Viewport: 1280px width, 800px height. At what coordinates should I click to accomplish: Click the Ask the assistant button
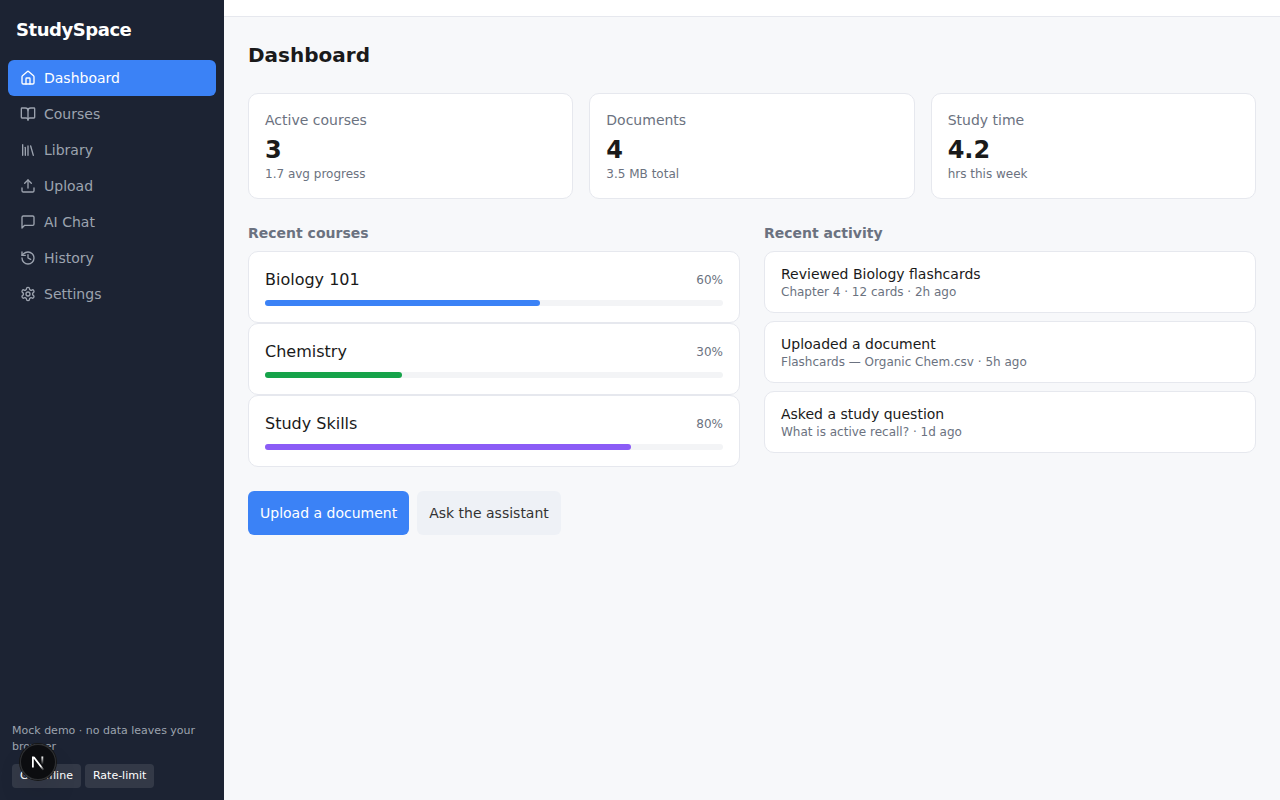[x=489, y=513]
